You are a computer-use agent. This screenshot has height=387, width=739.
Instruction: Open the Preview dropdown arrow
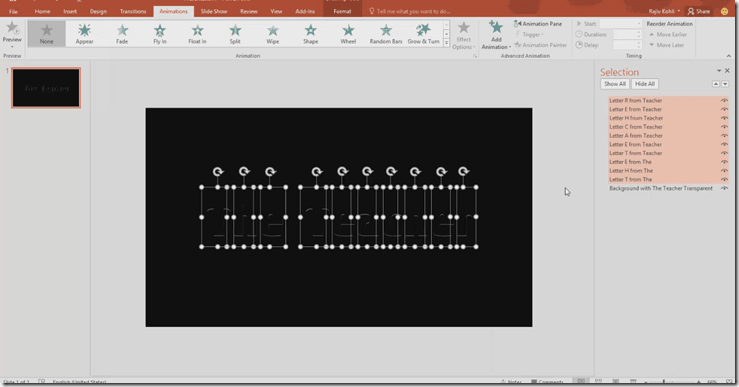coord(12,47)
